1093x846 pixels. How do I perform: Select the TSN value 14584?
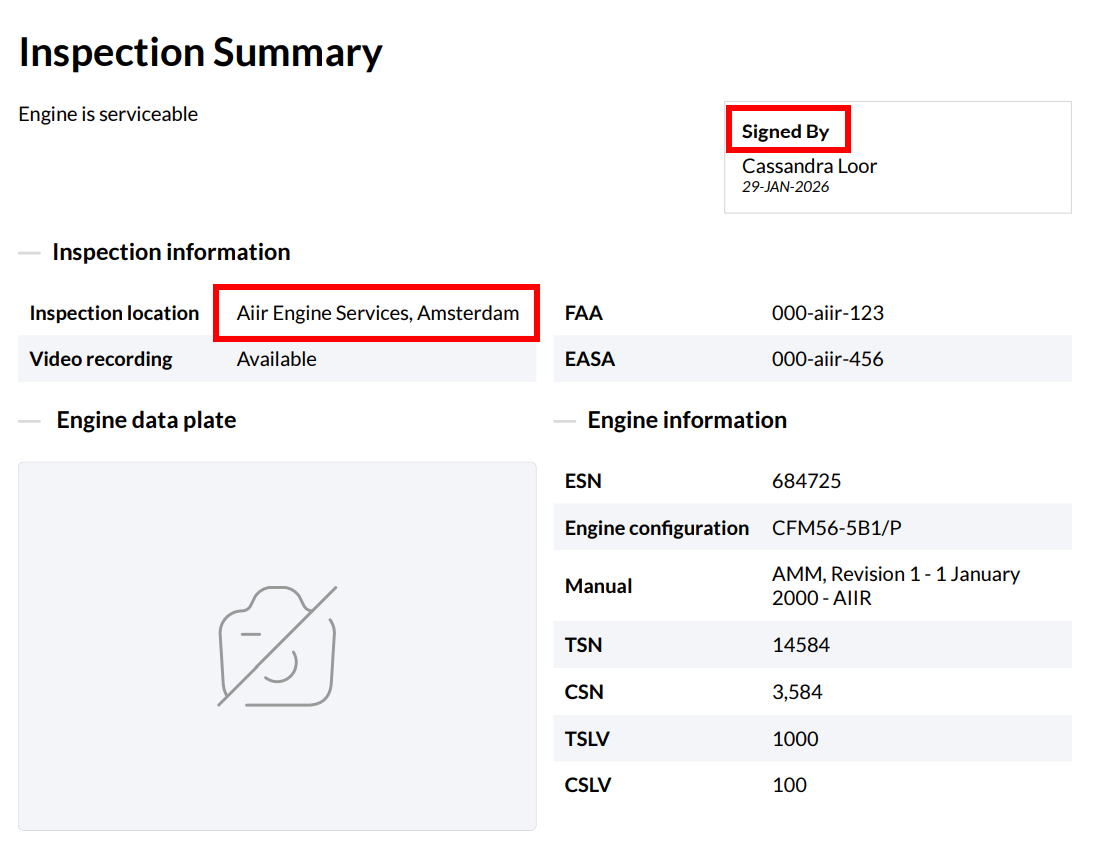pos(800,645)
